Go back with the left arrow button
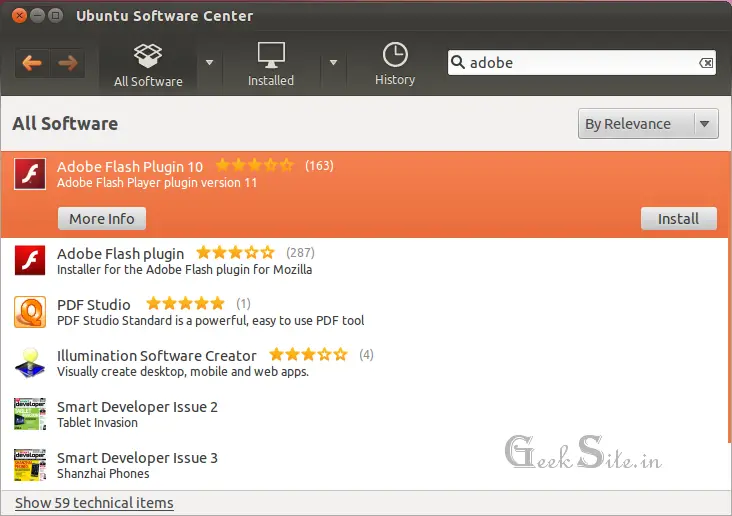The width and height of the screenshot is (732, 516). pyautogui.click(x=32, y=63)
